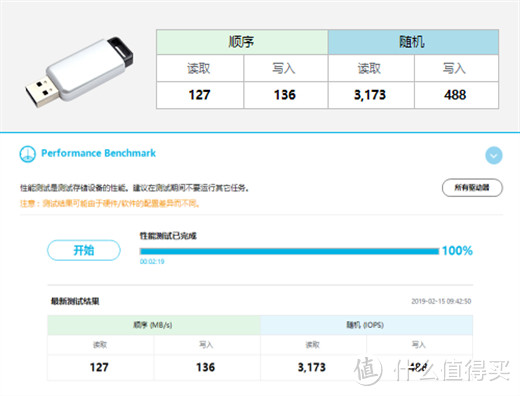Click the random 读取 label in top table

(x=369, y=68)
